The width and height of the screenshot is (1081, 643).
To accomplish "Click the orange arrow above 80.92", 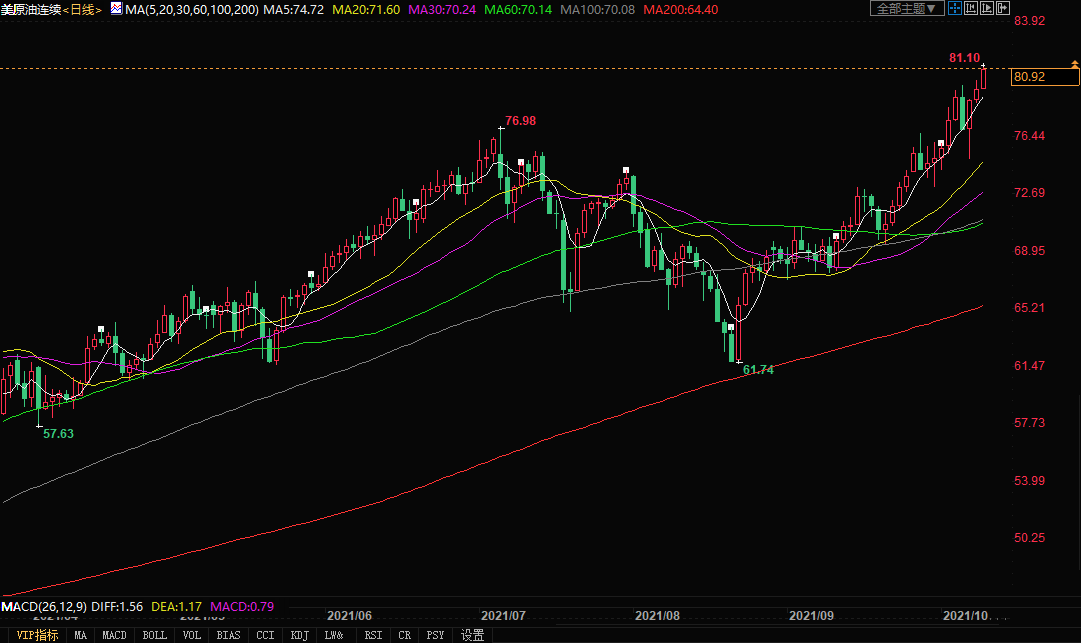I will tap(1074, 65).
